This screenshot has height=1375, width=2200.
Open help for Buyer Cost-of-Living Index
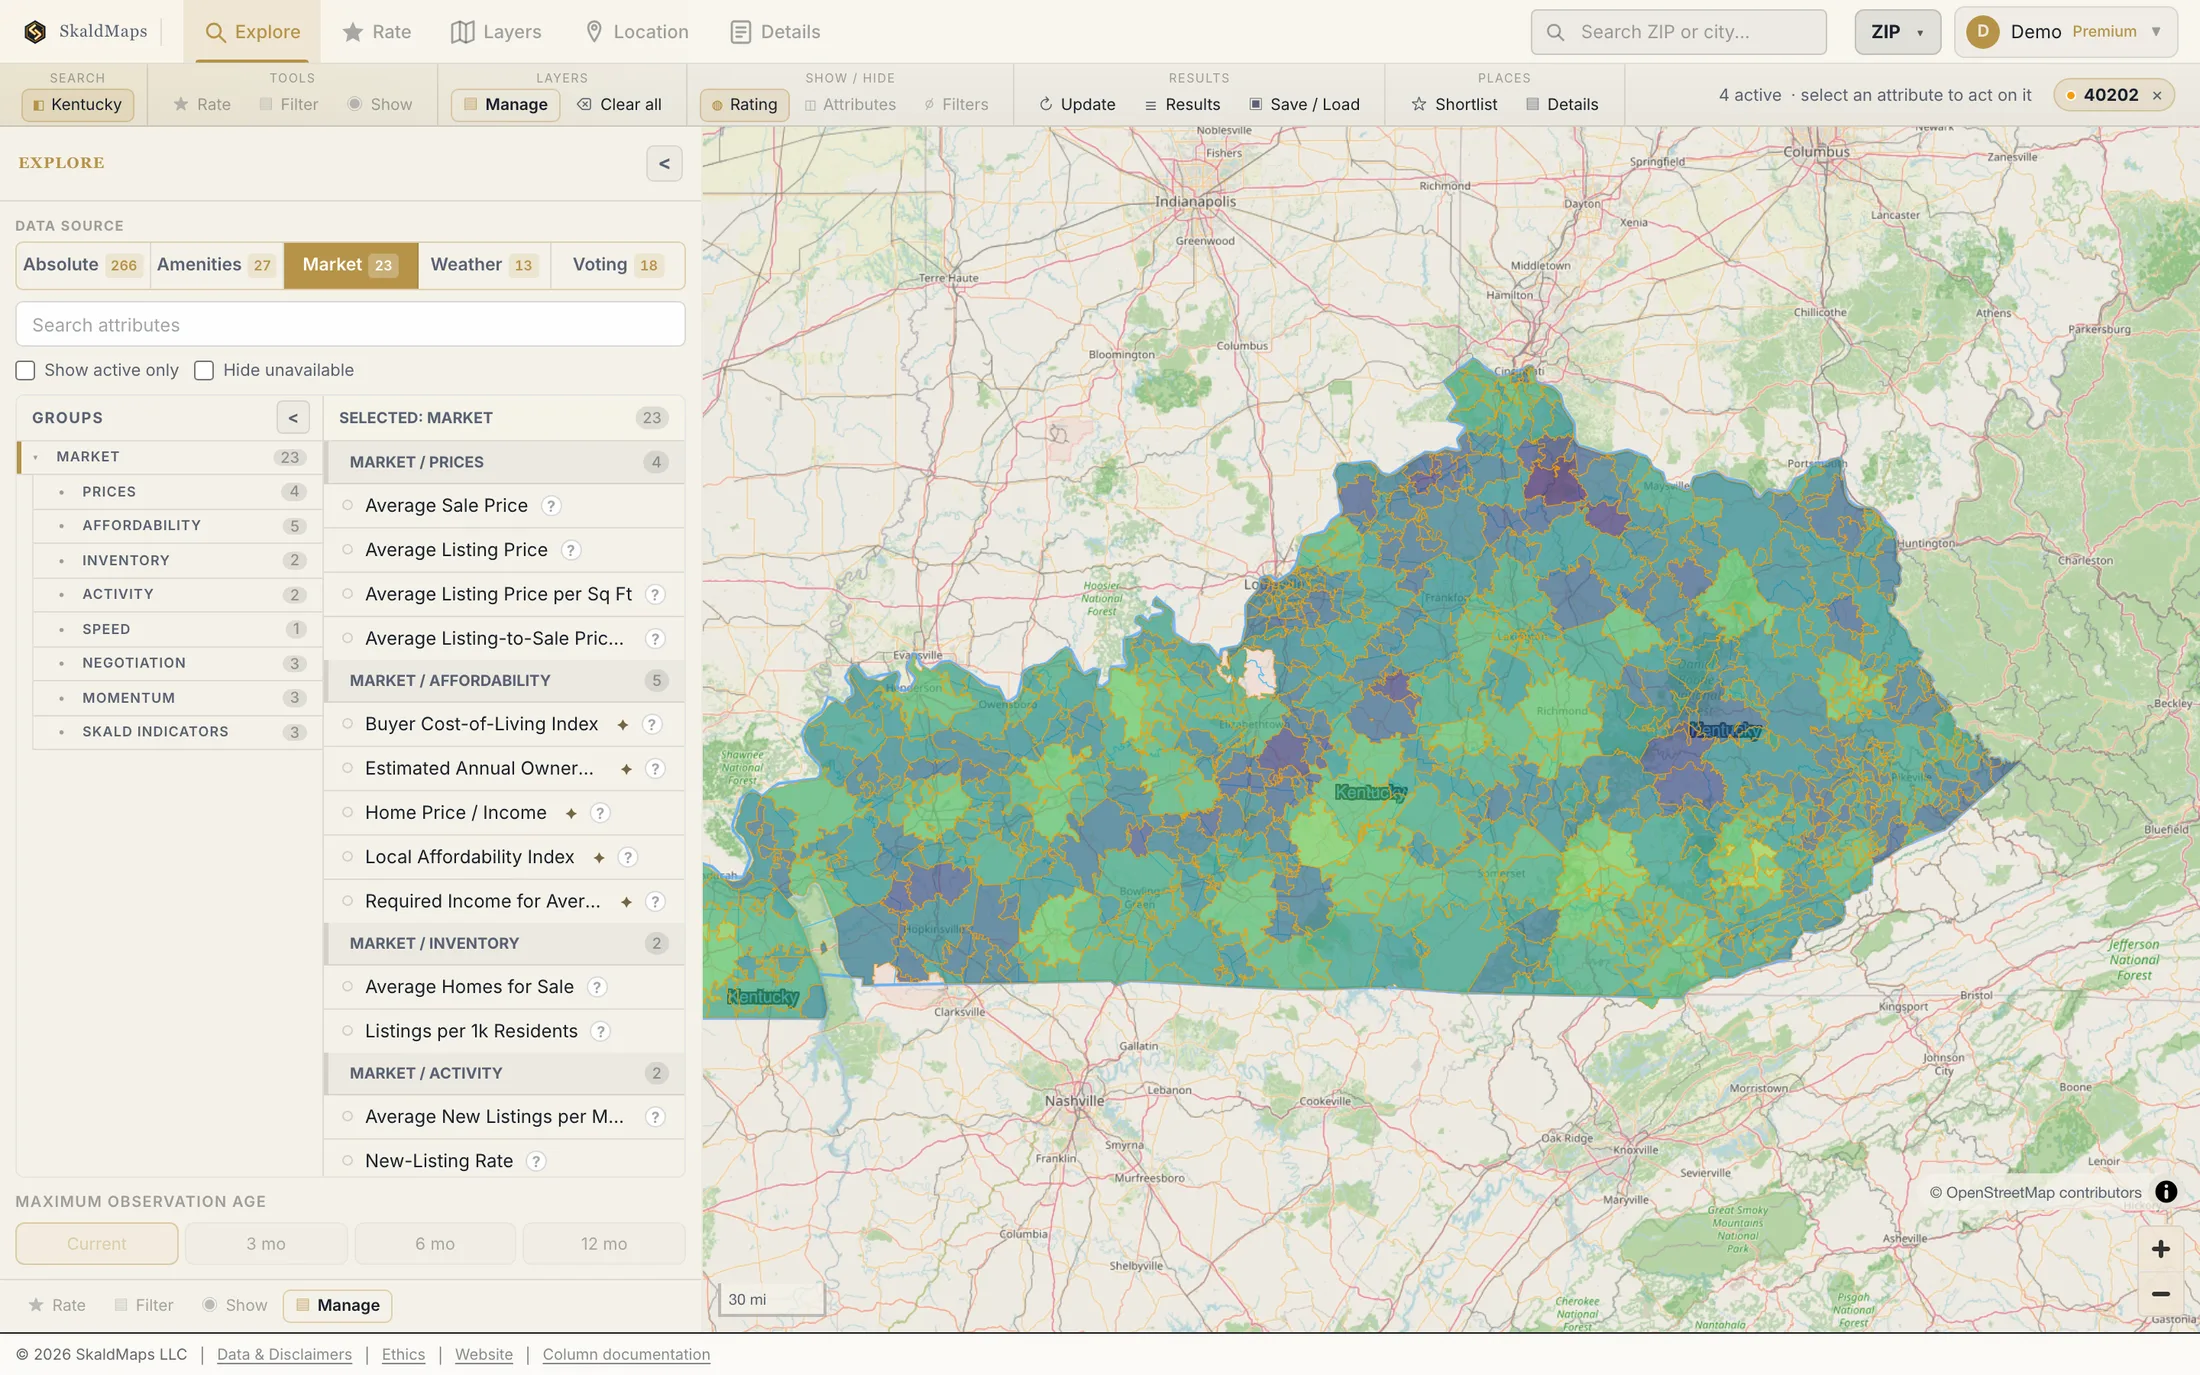(x=652, y=724)
